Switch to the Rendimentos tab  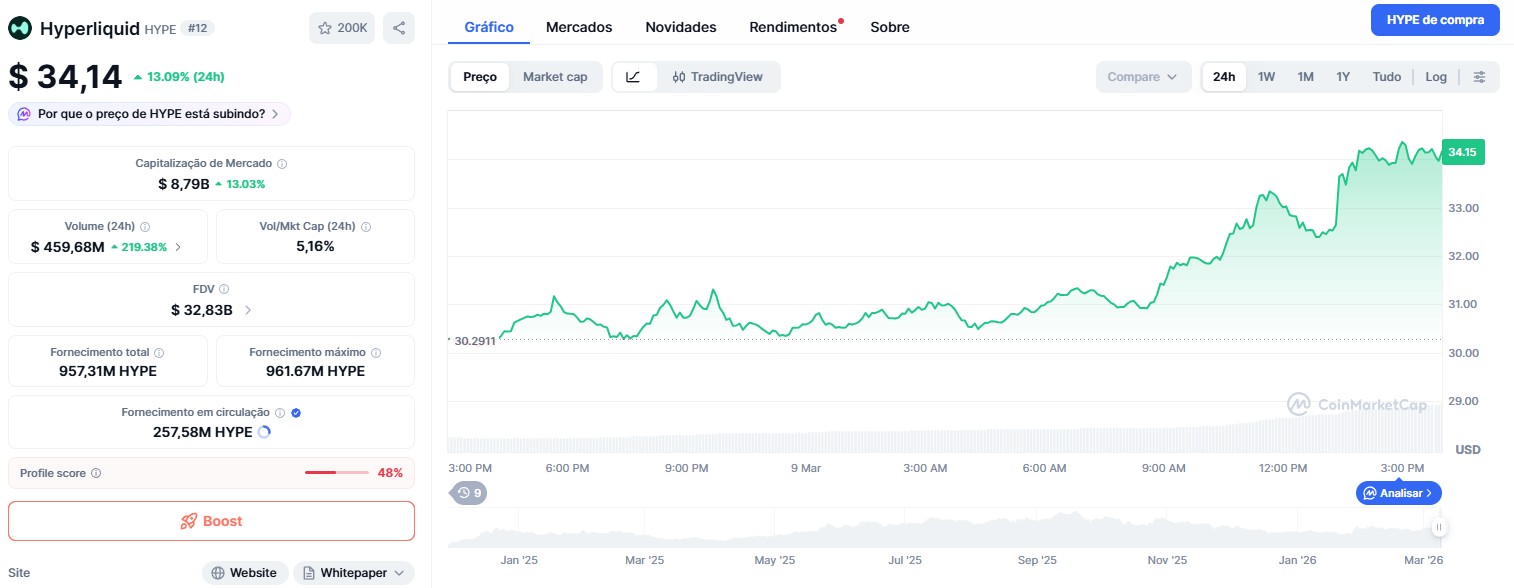pyautogui.click(x=792, y=27)
